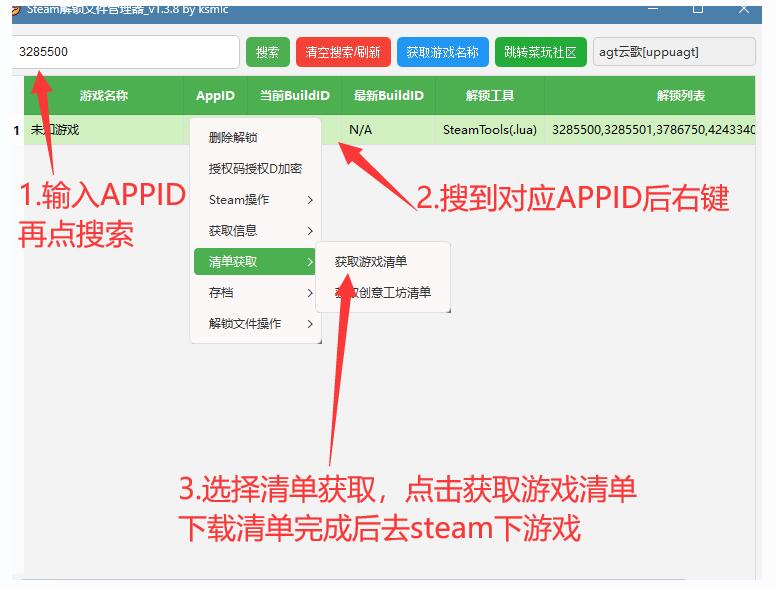Click the unlock list cell starting 3285500,3285501
Image resolution: width=776 pixels, height=590 pixels.
pos(650,130)
